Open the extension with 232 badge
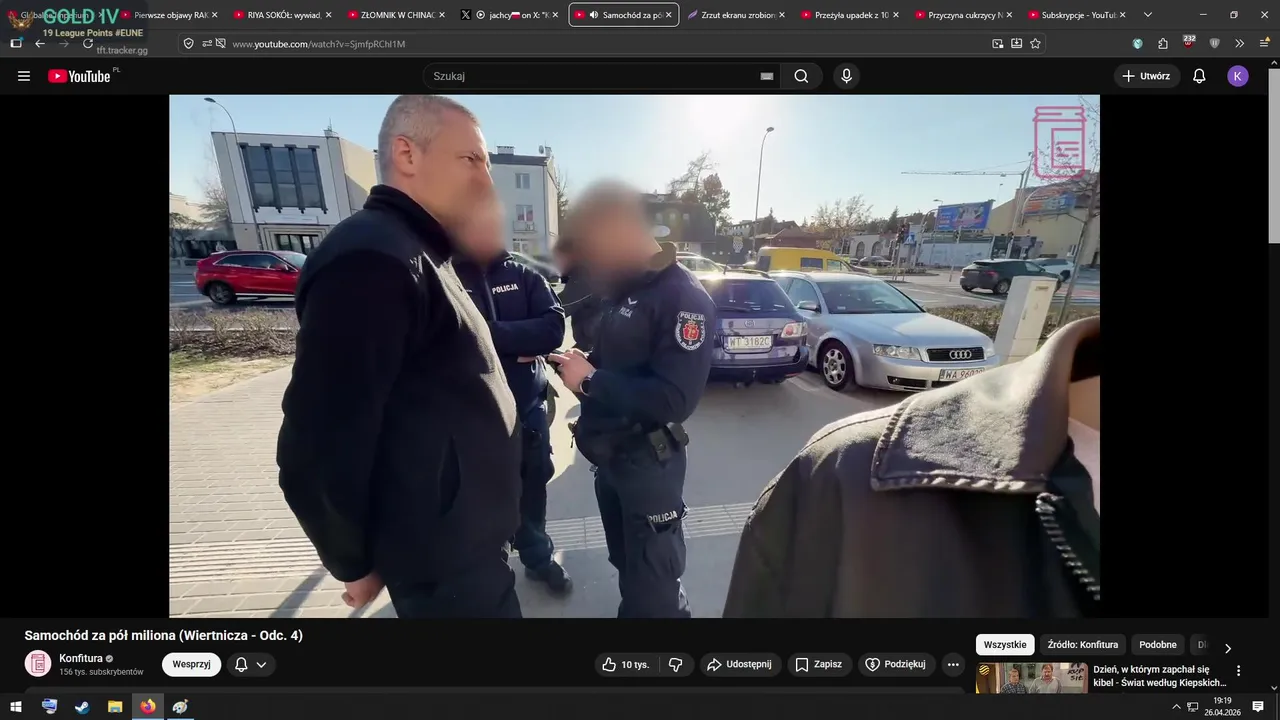 pos(1188,43)
